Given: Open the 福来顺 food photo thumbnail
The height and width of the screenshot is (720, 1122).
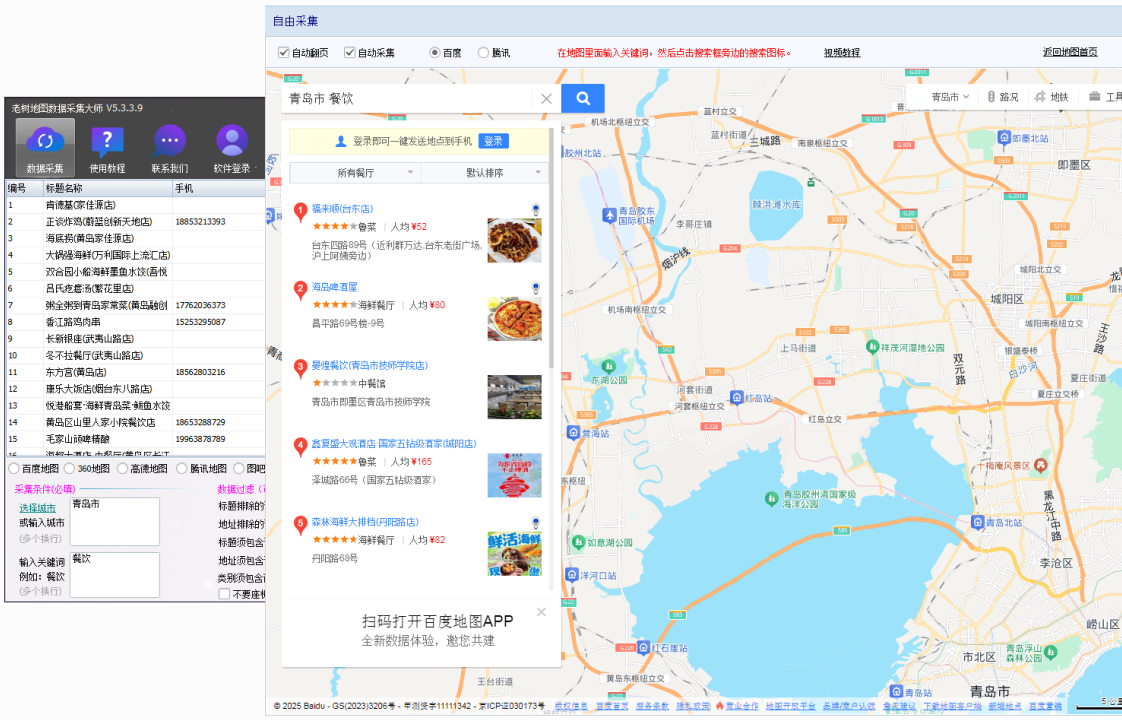Looking at the screenshot, I should point(514,240).
